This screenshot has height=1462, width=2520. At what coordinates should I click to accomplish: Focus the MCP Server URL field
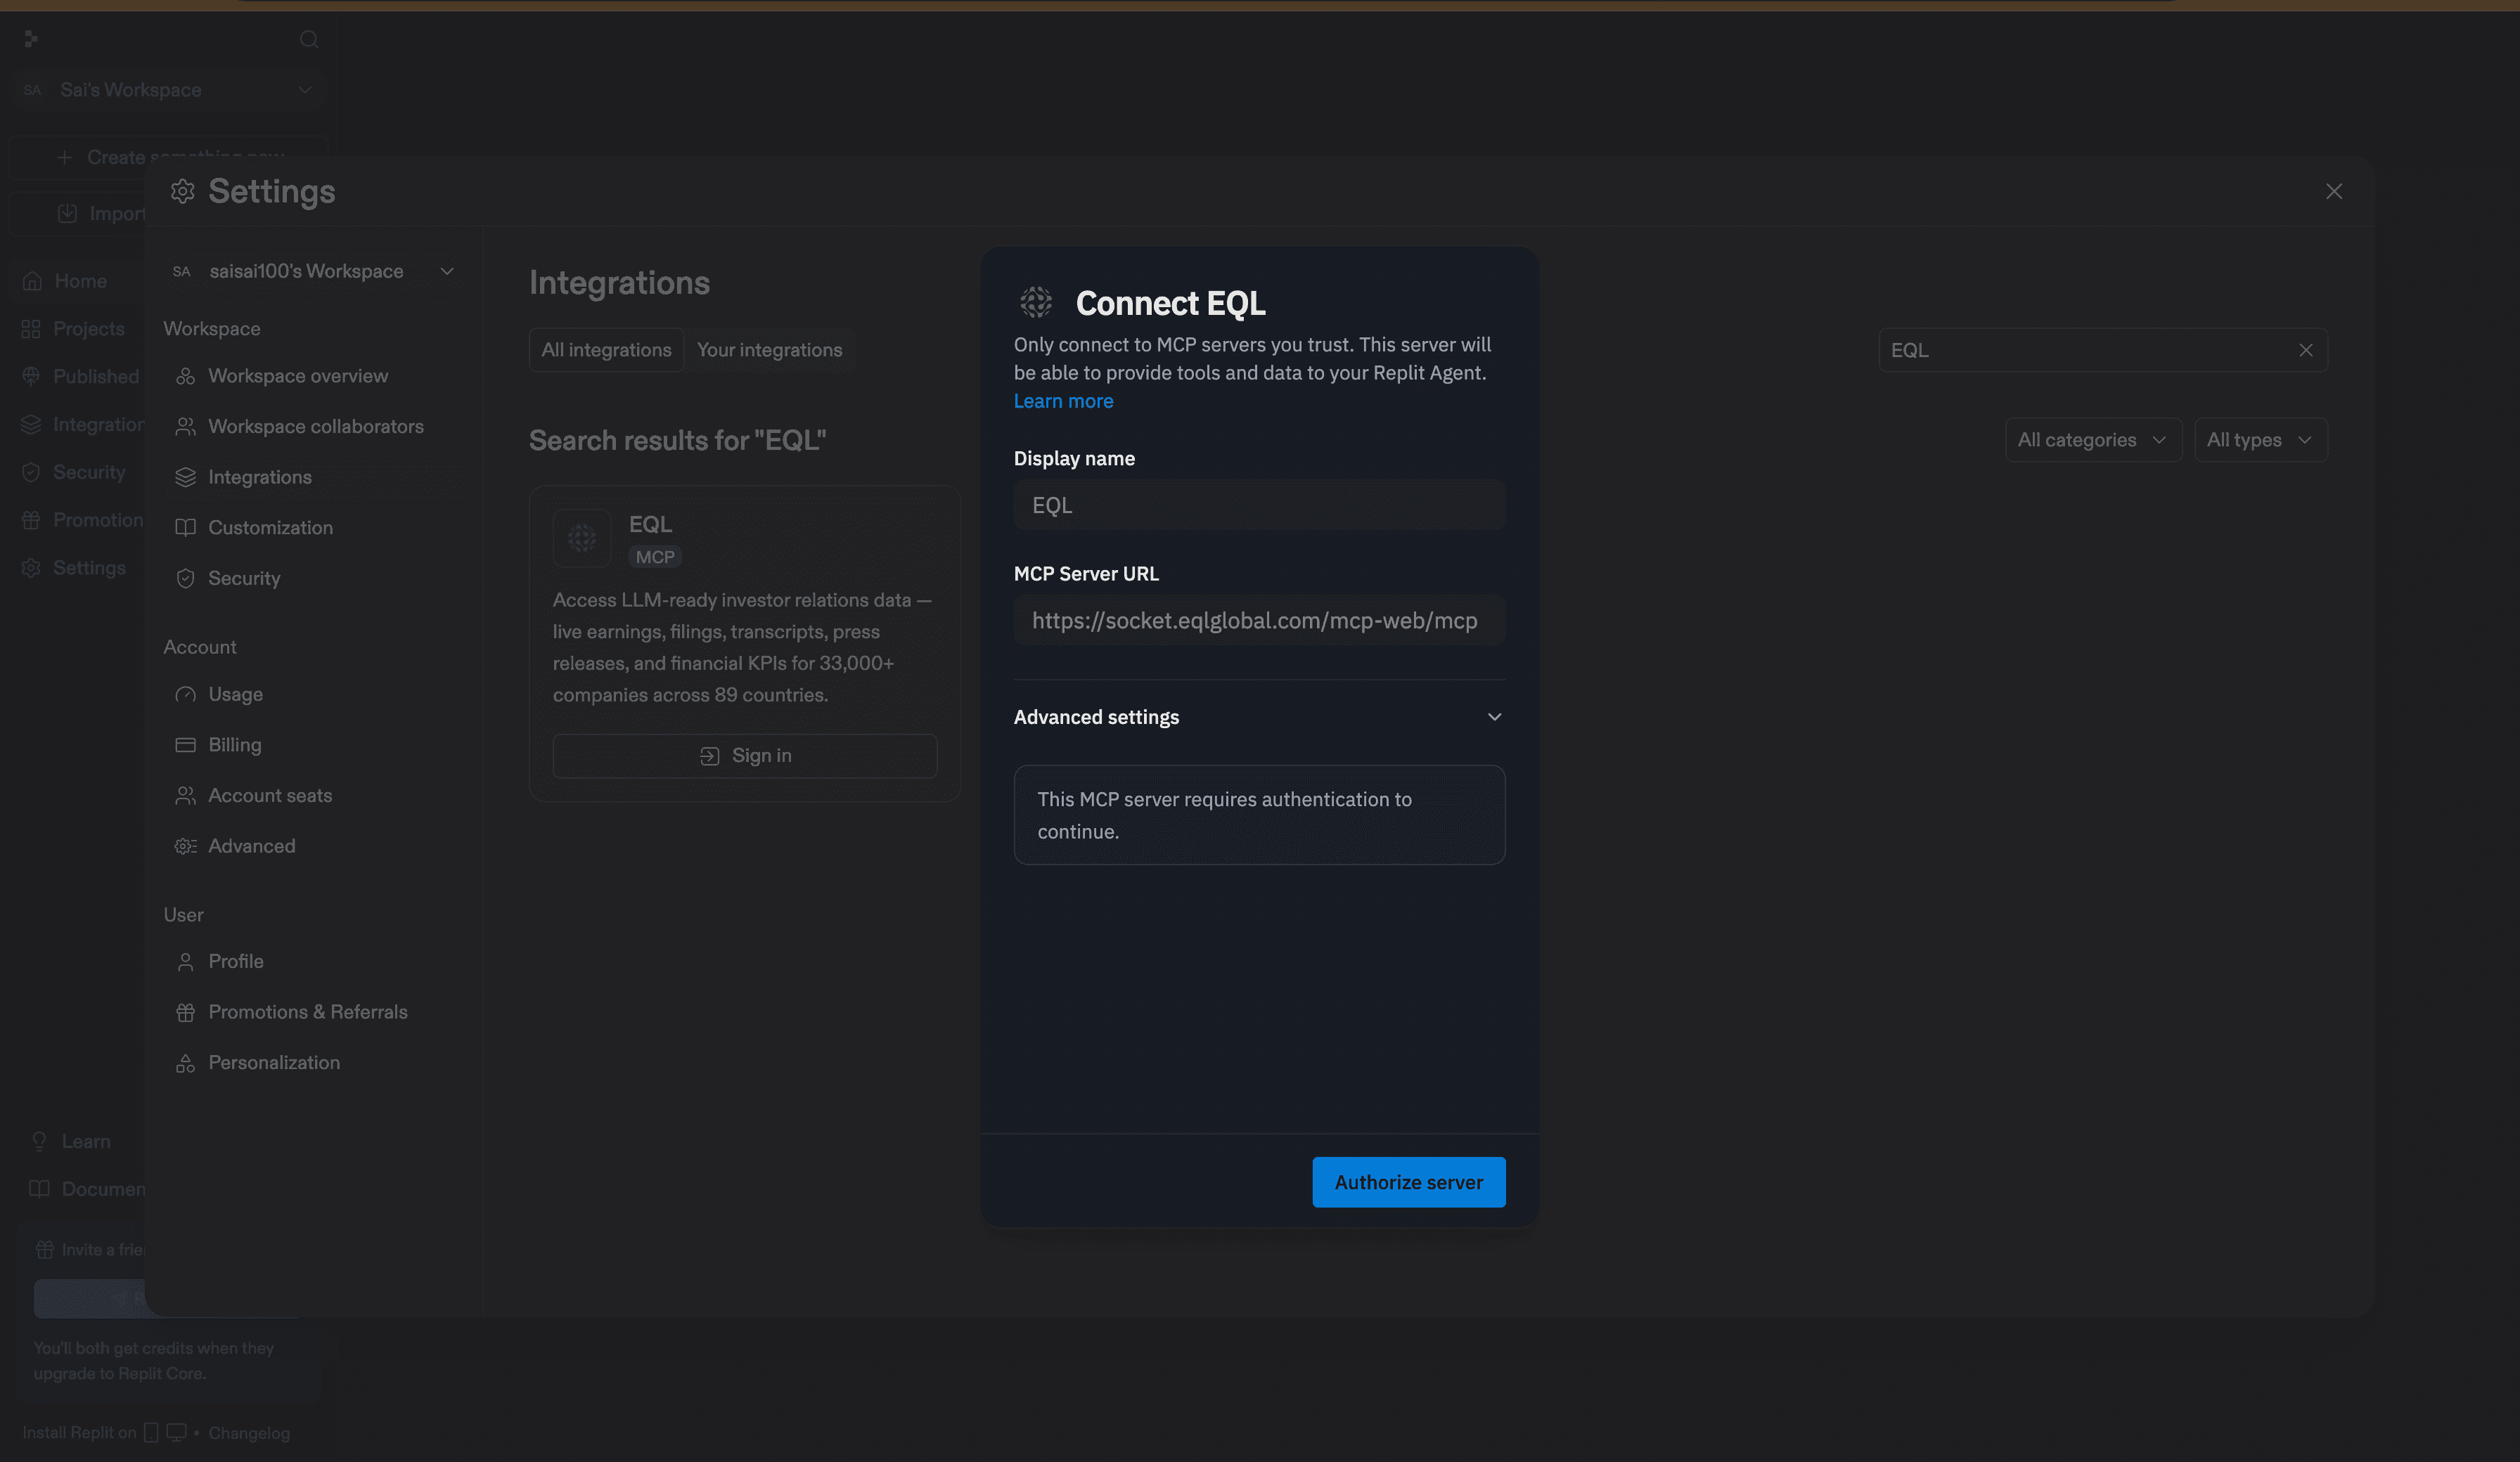click(x=1259, y=620)
